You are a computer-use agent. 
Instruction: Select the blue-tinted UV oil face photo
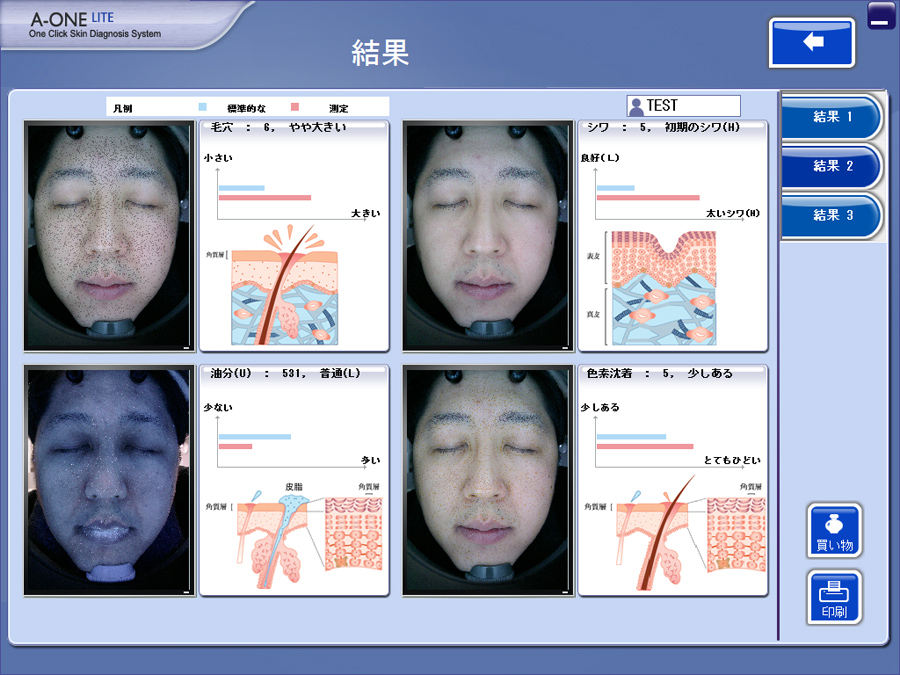tap(109, 480)
